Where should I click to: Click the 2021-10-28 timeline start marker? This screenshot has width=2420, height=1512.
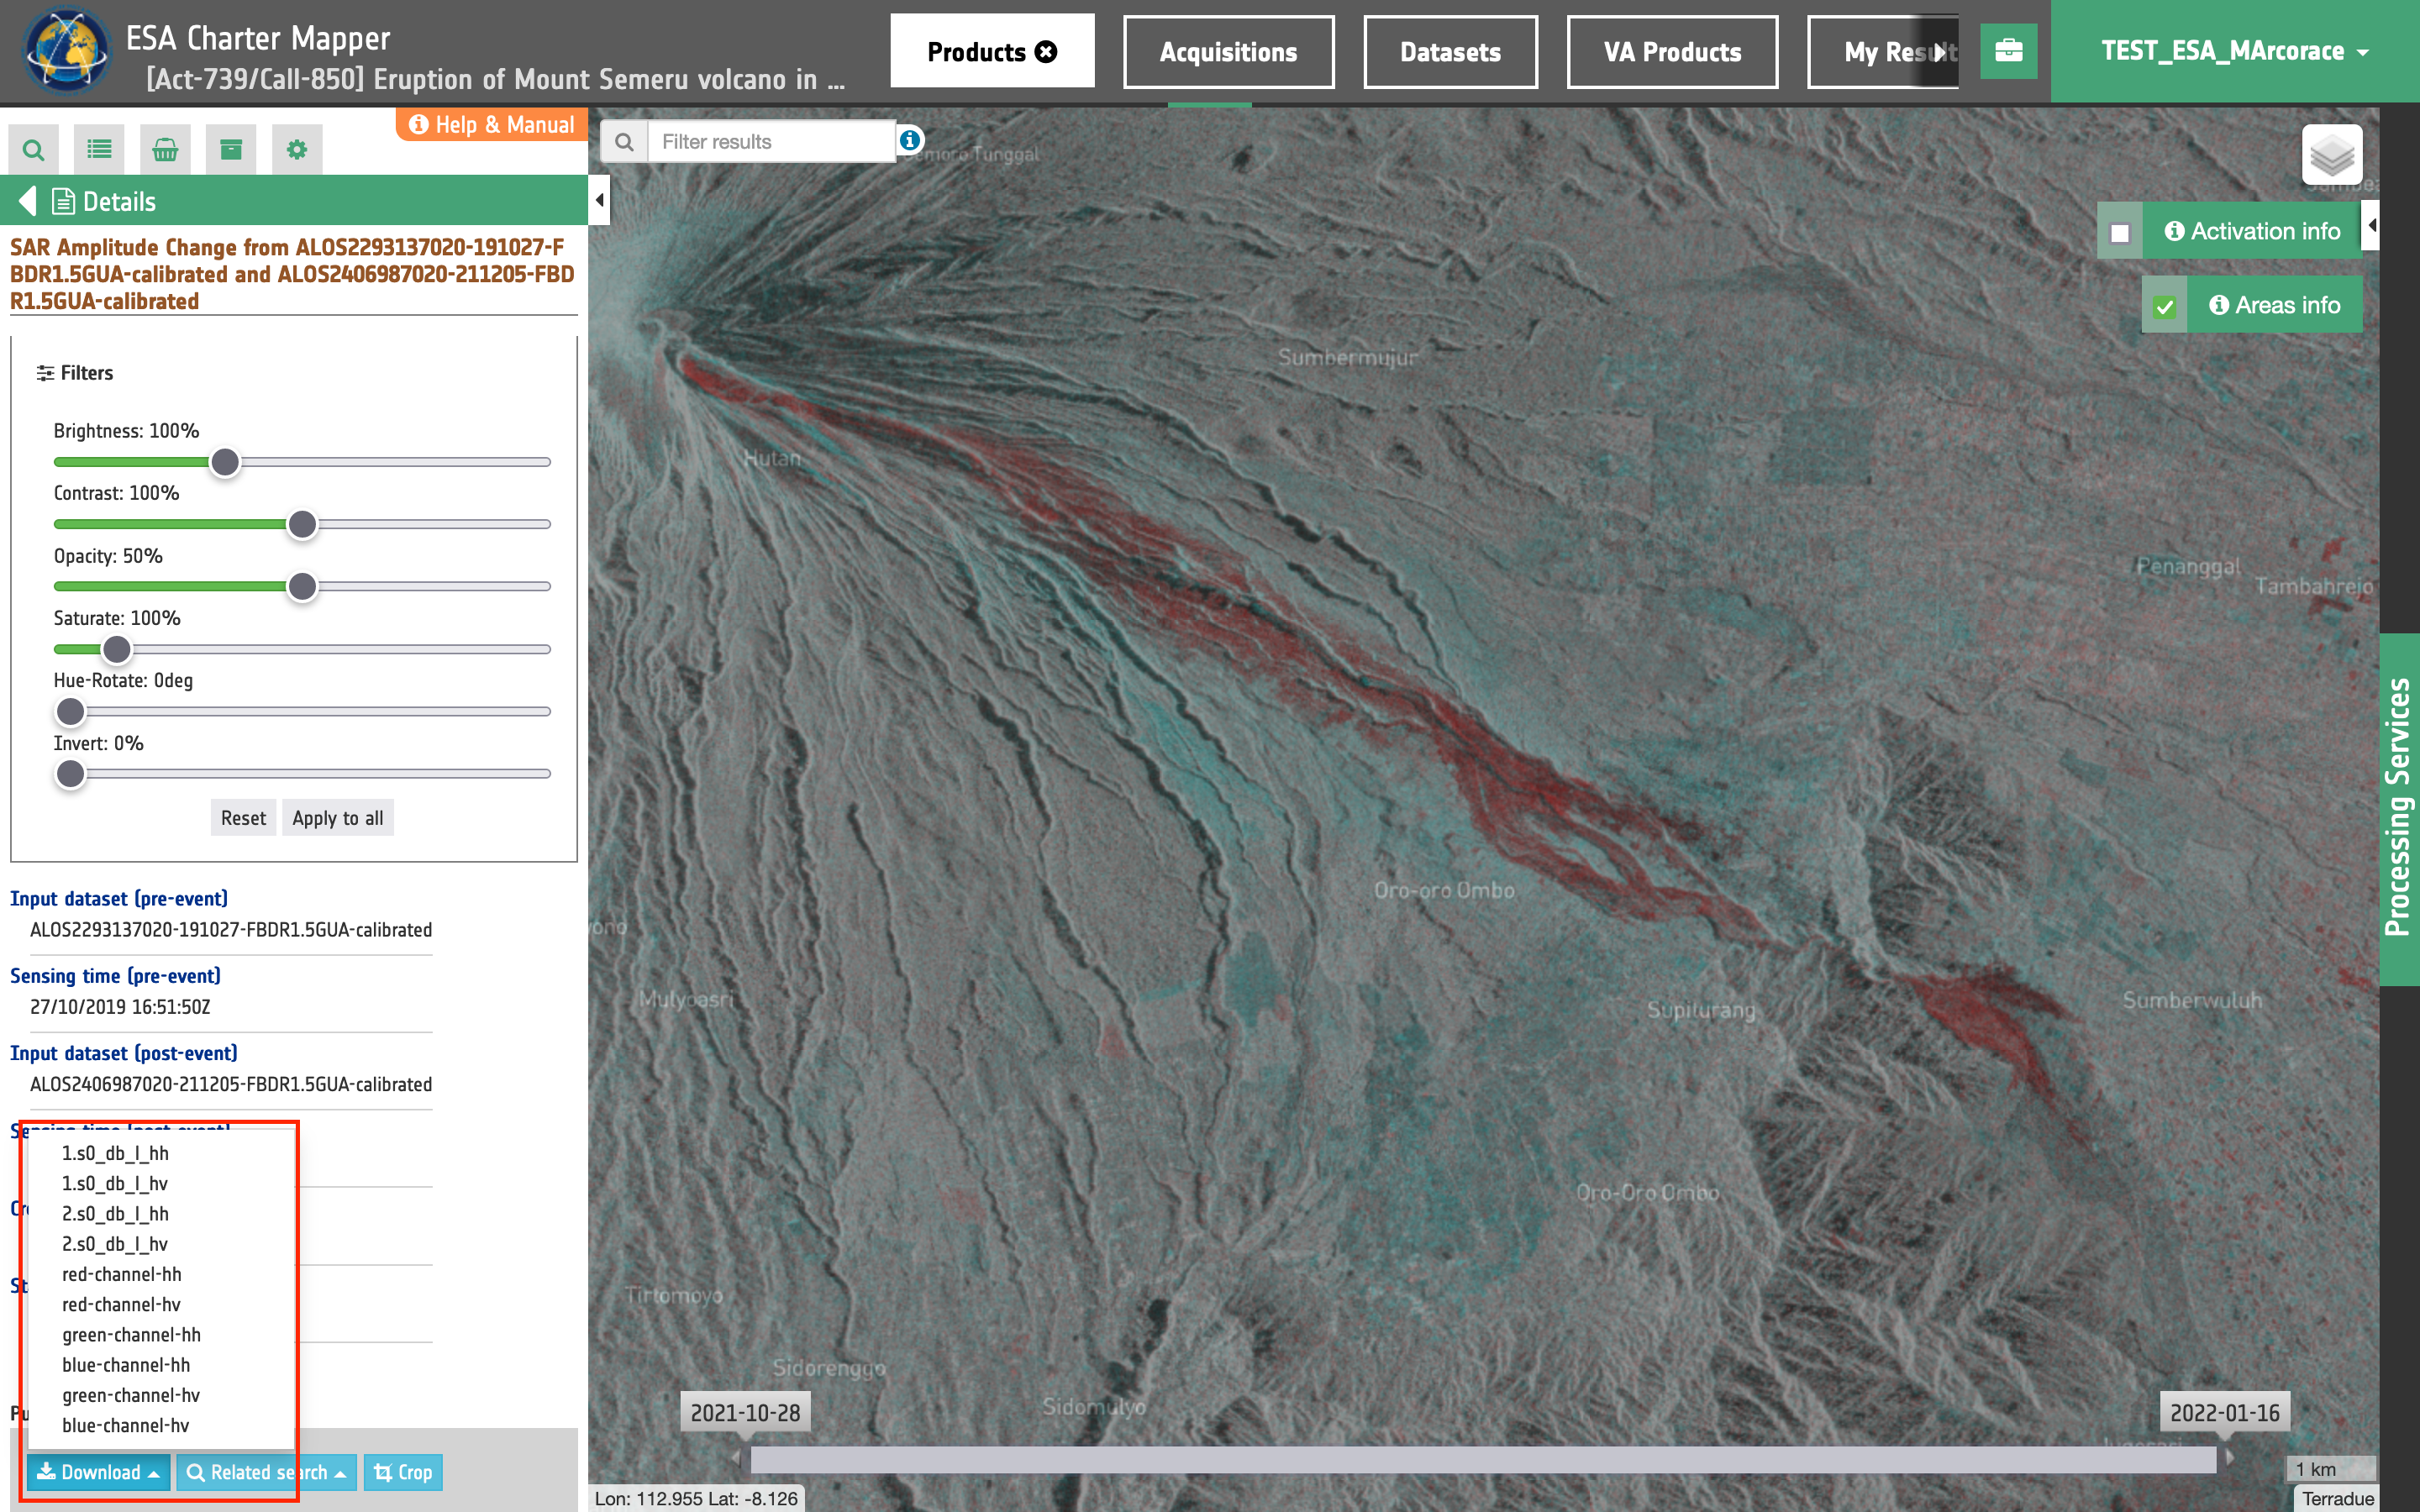click(745, 1412)
